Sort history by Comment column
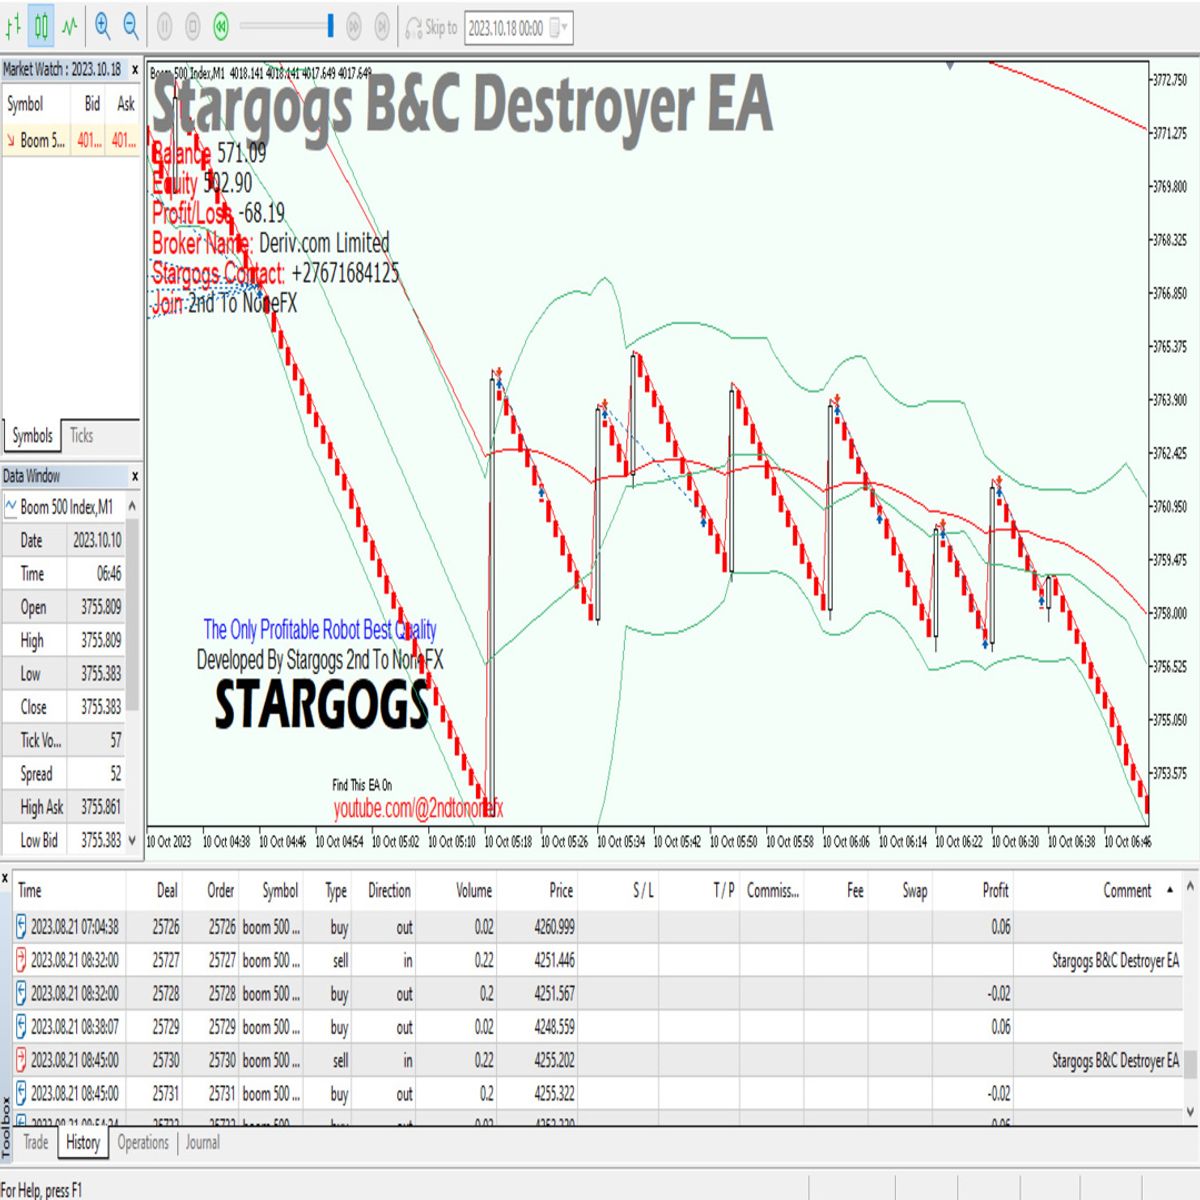 tap(1126, 890)
